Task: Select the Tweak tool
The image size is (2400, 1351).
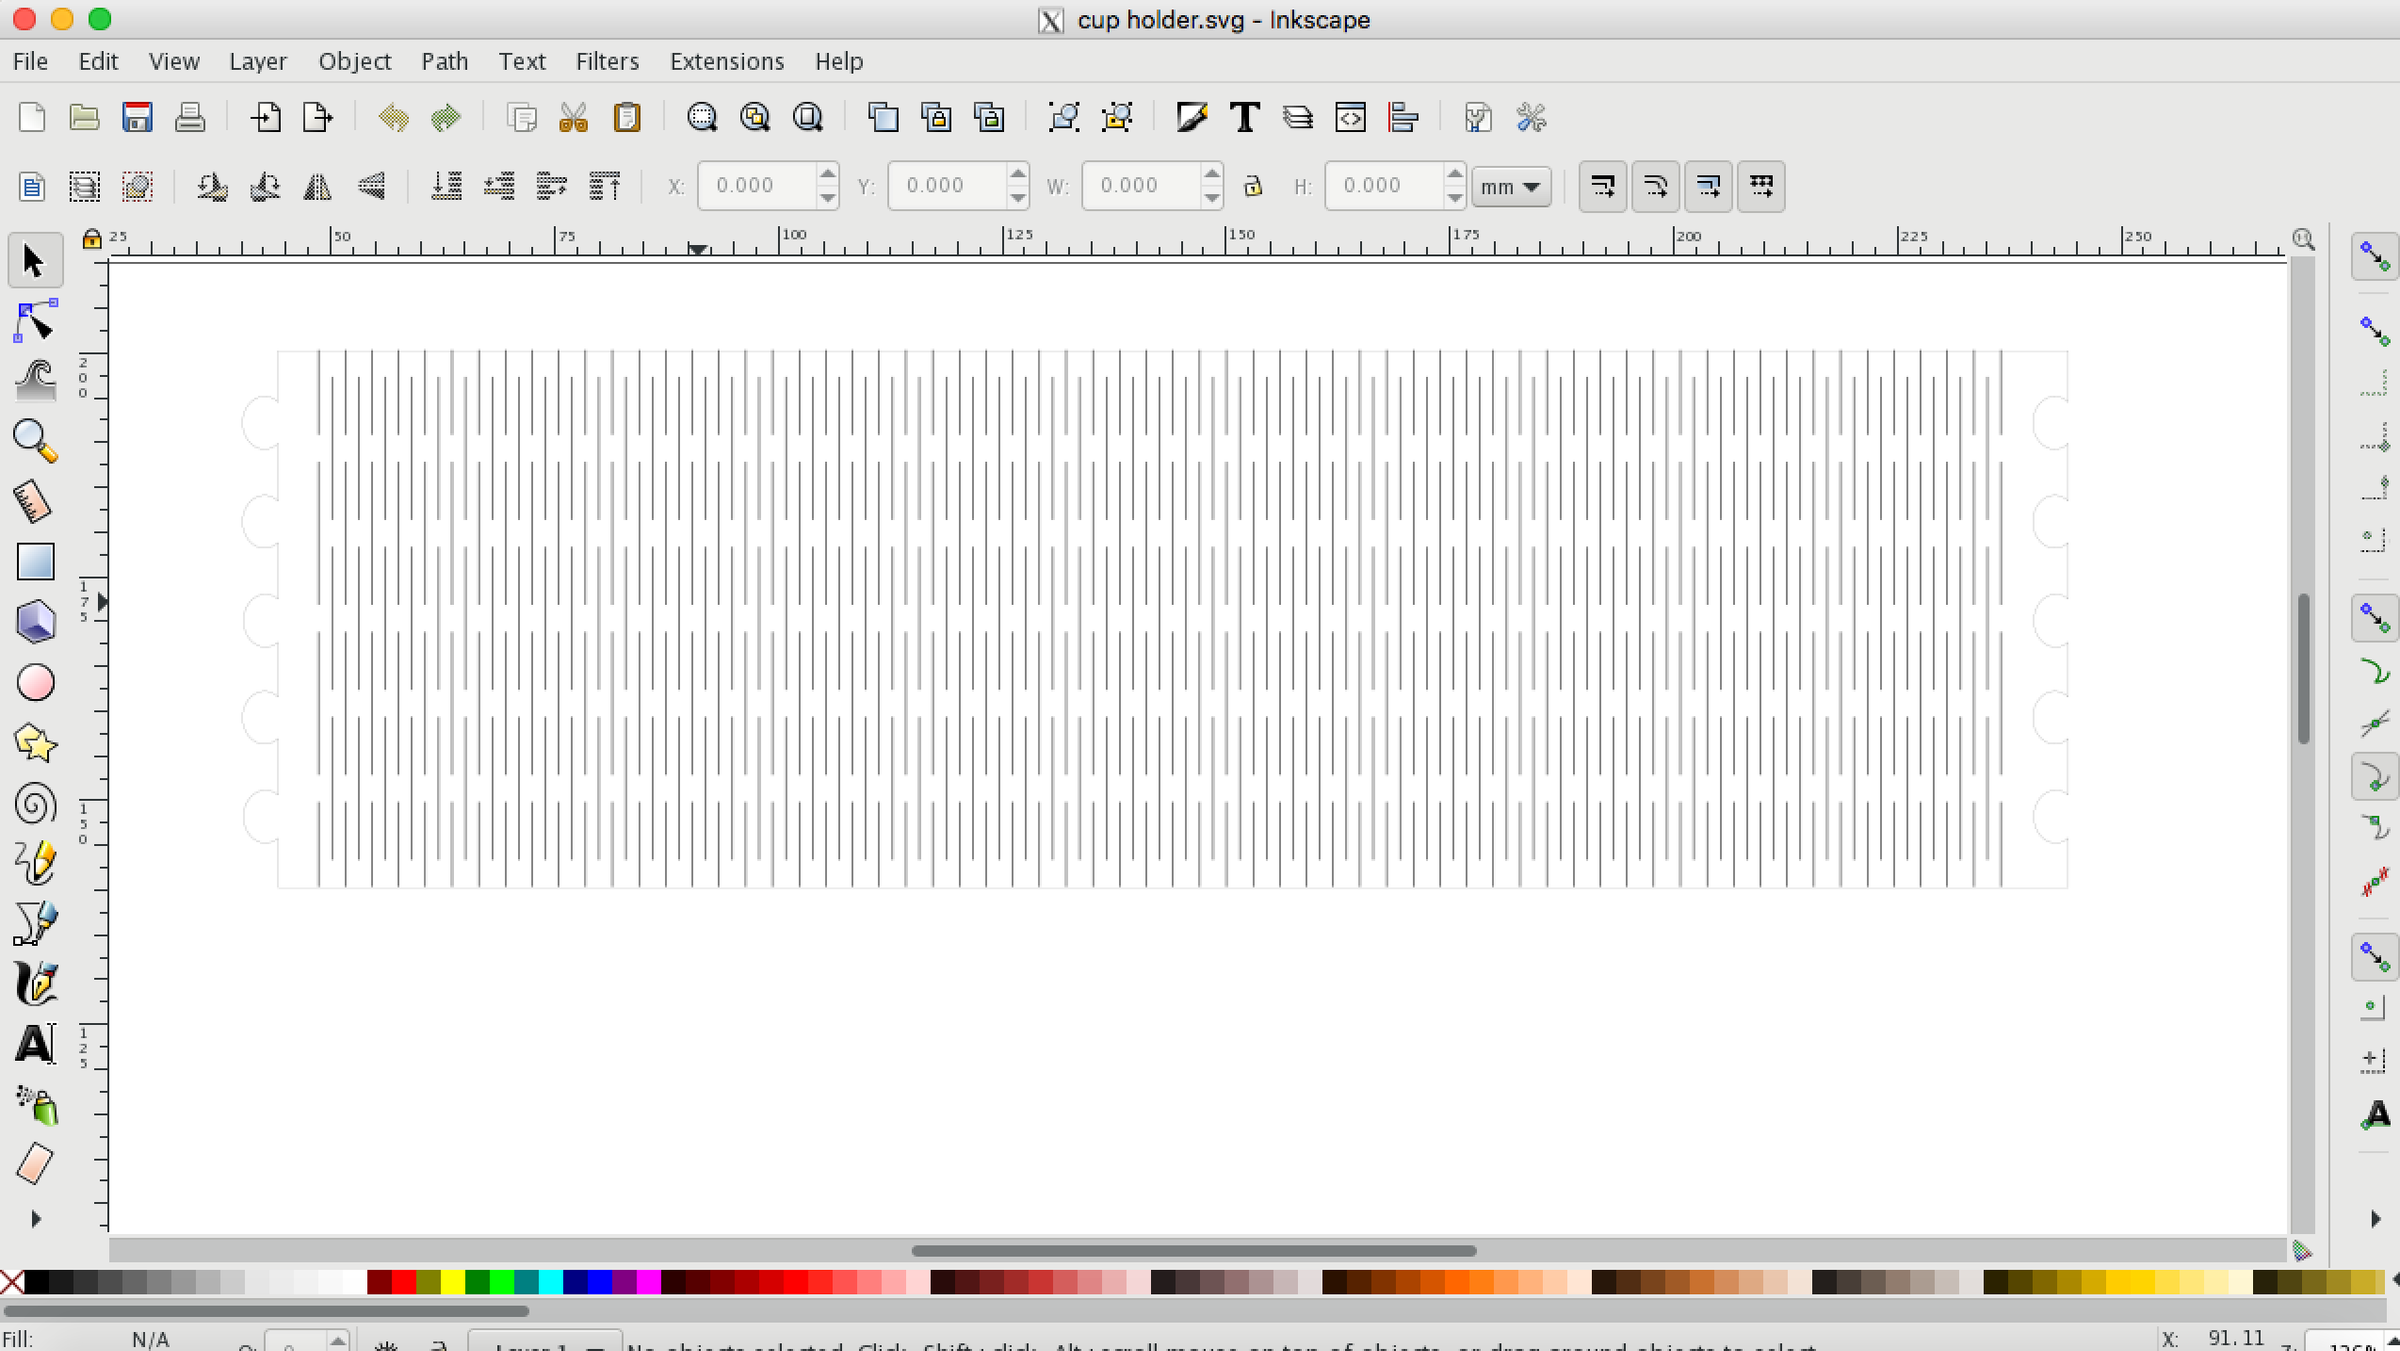Action: click(34, 380)
